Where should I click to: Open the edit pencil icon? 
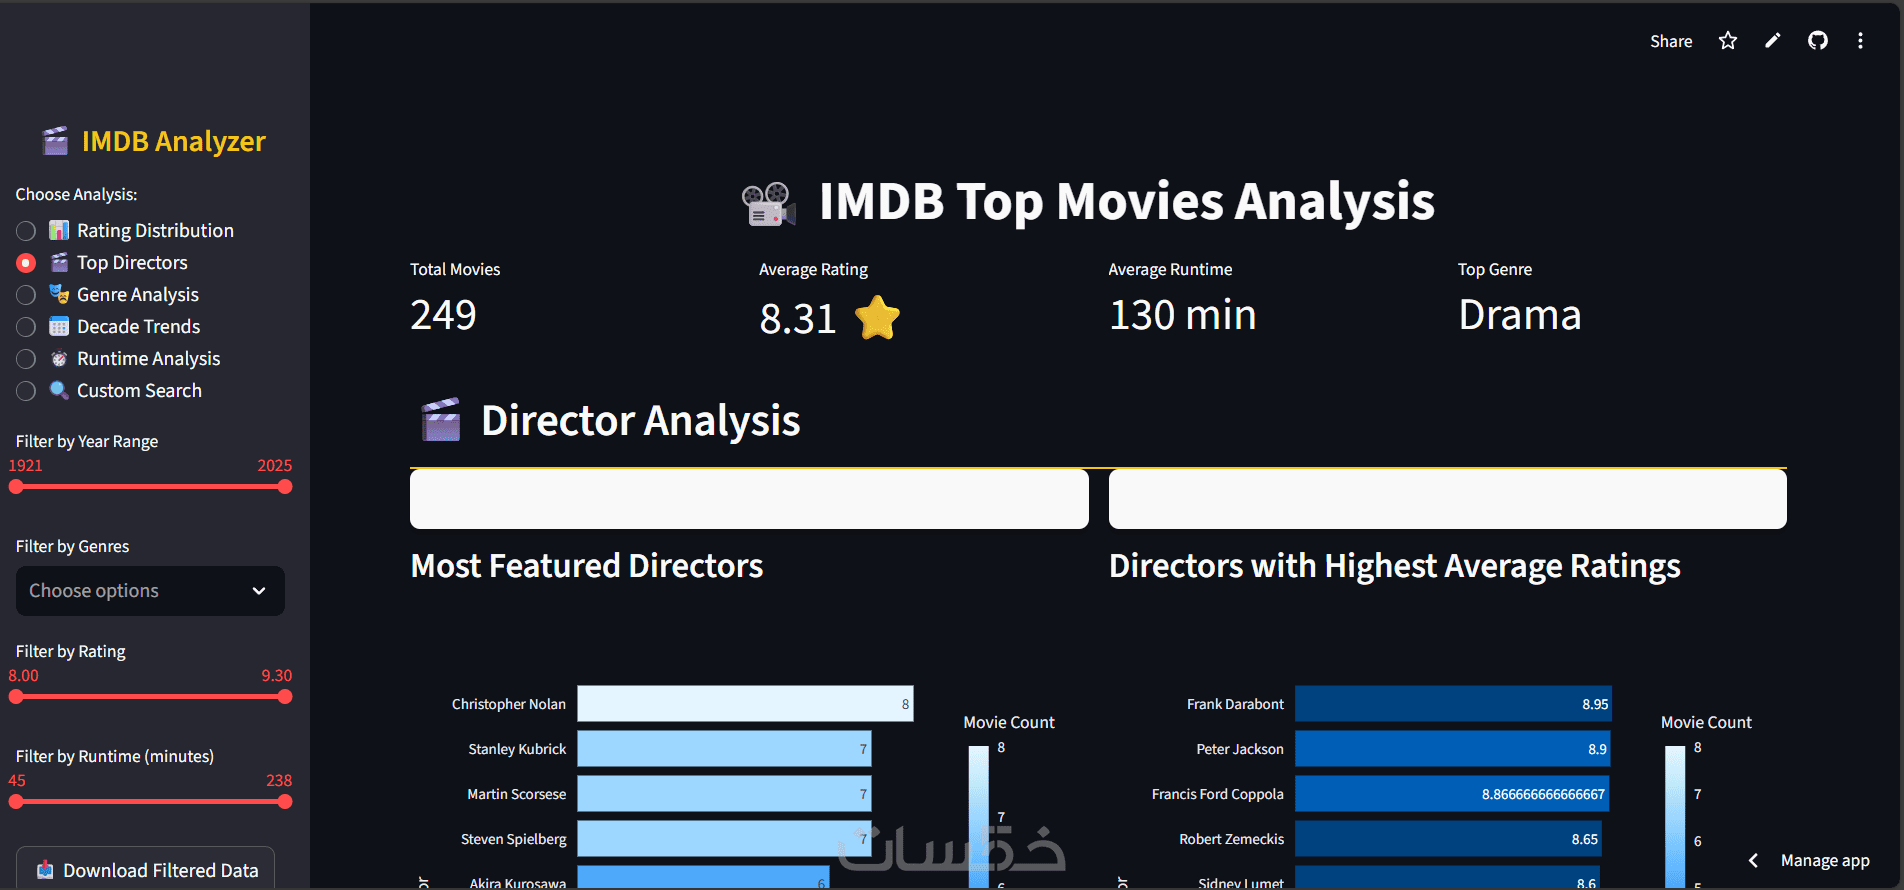1773,41
